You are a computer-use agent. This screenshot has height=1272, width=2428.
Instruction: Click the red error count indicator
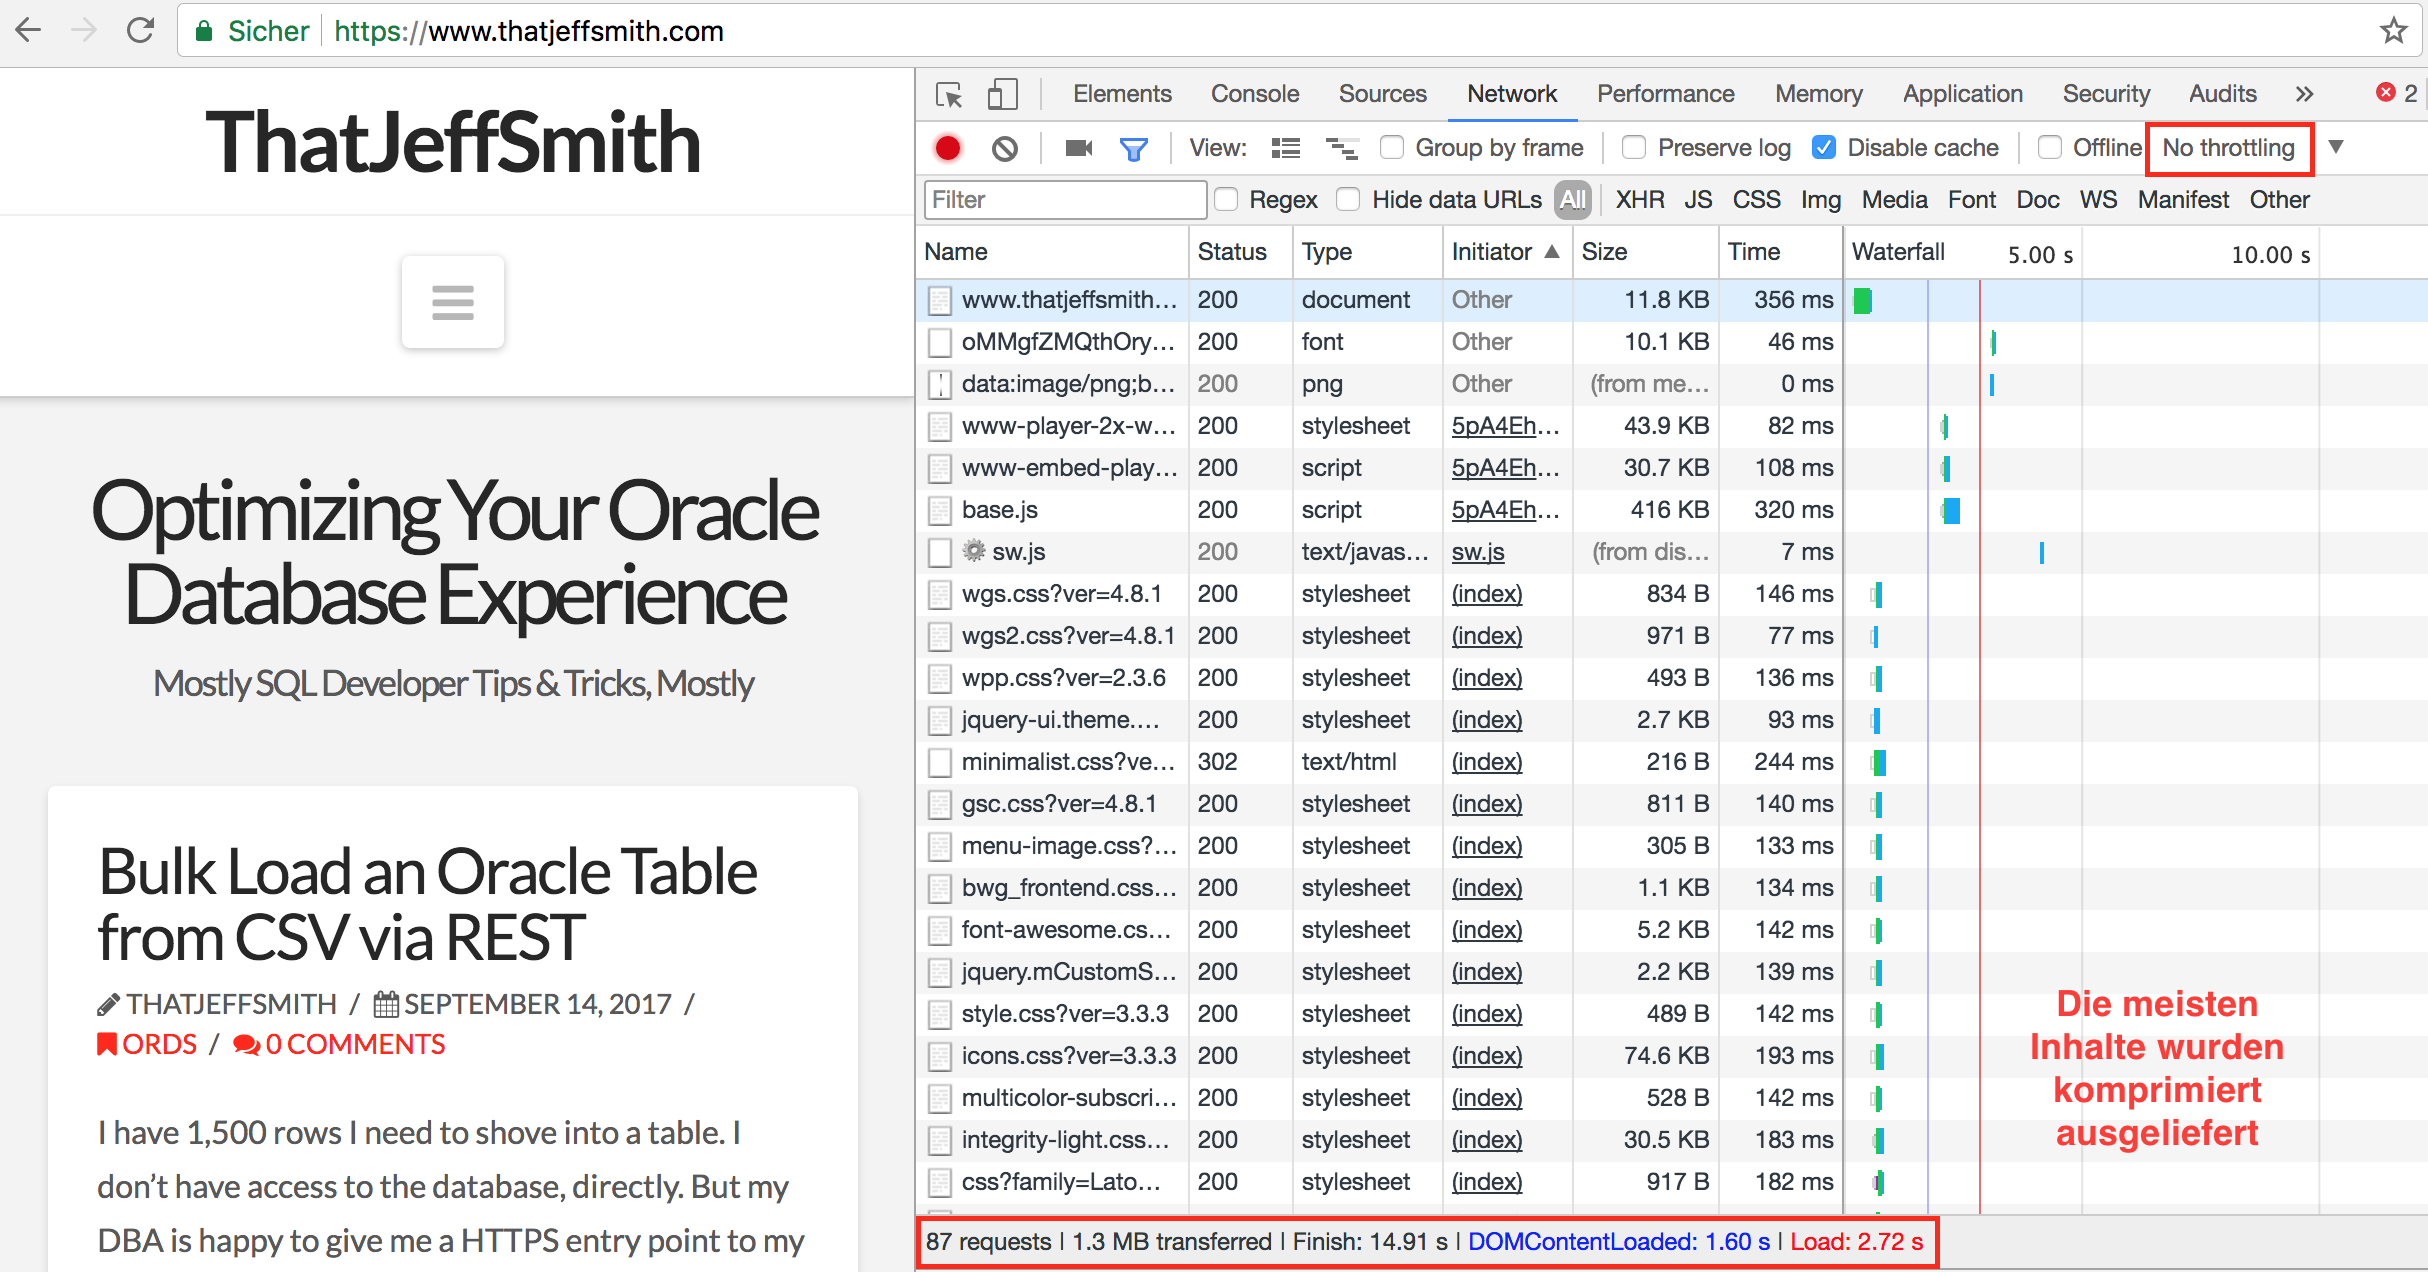pyautogui.click(x=2397, y=93)
